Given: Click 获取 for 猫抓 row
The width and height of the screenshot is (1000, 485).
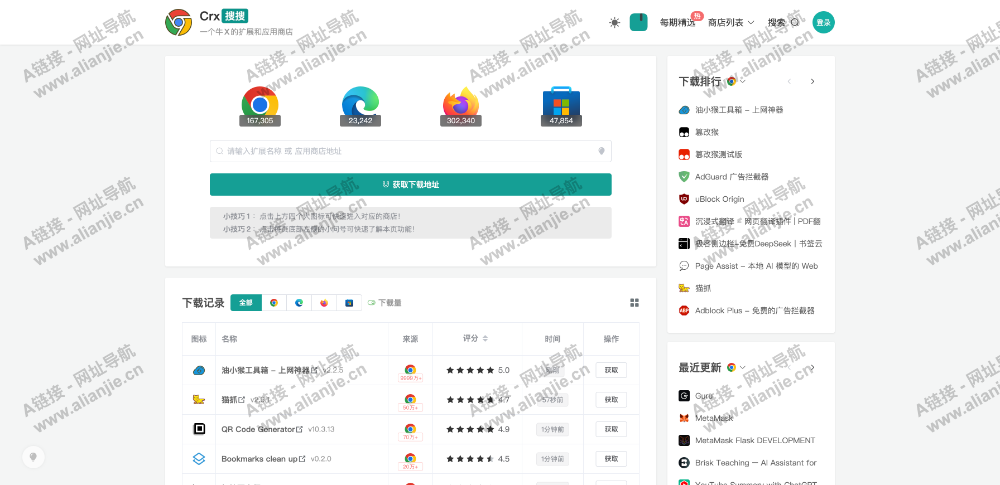Looking at the screenshot, I should pyautogui.click(x=611, y=399).
